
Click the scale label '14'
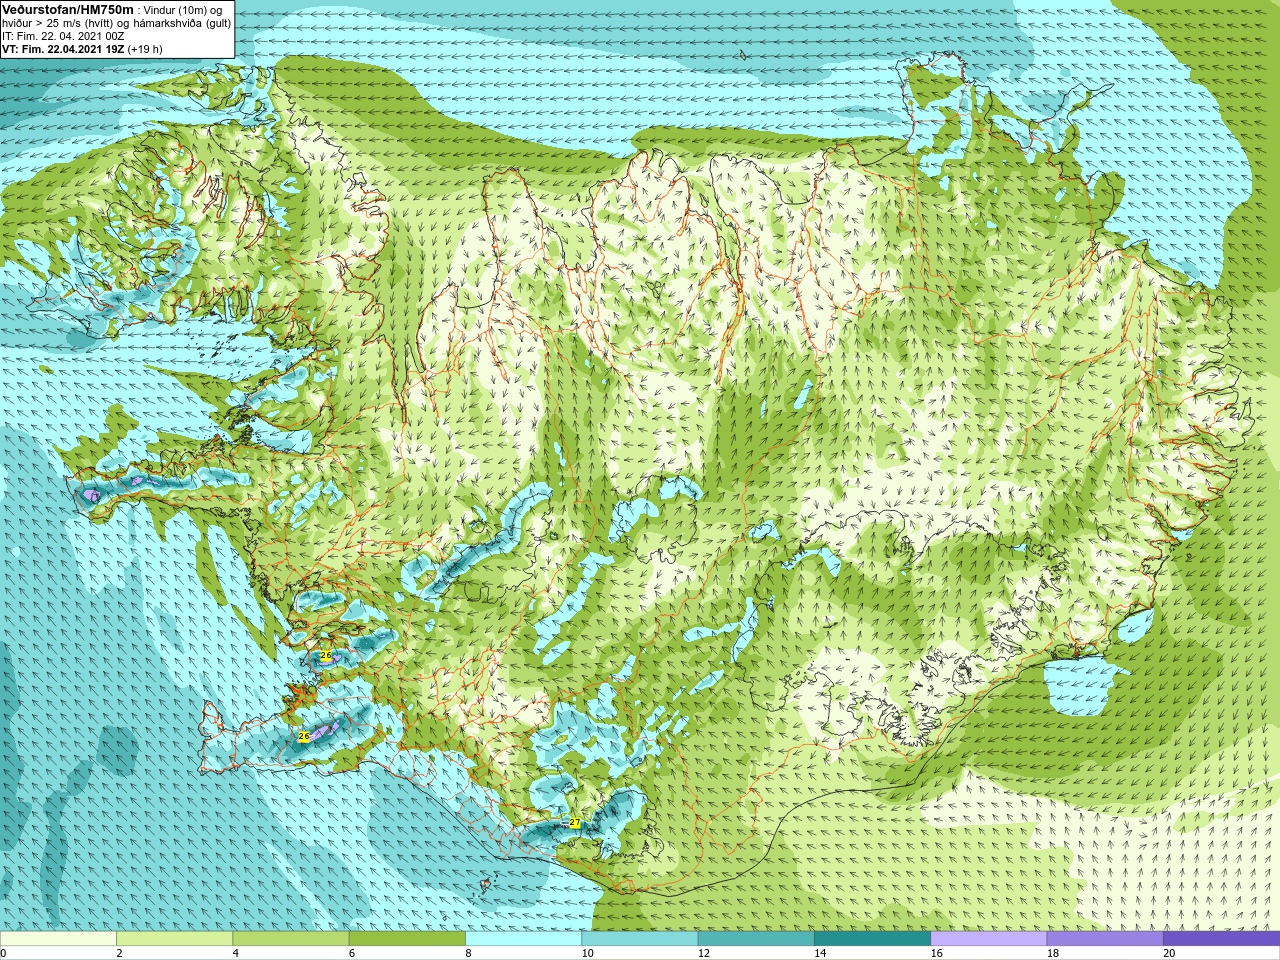[x=820, y=953]
